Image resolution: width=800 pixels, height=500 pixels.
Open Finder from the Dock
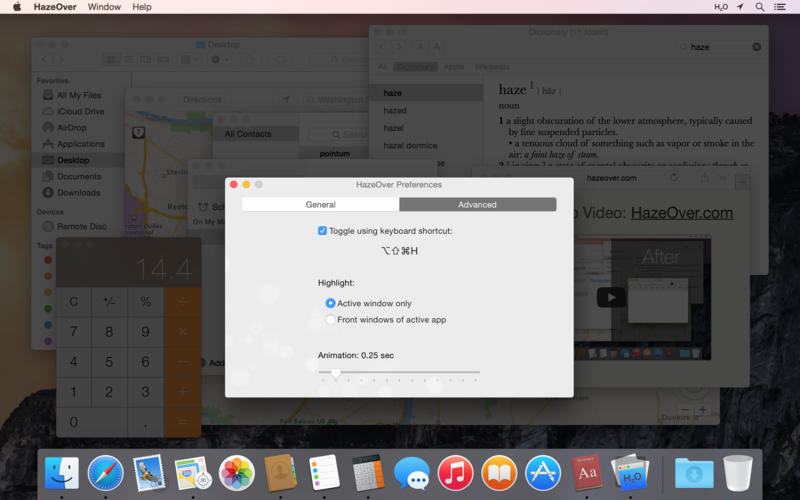62,473
